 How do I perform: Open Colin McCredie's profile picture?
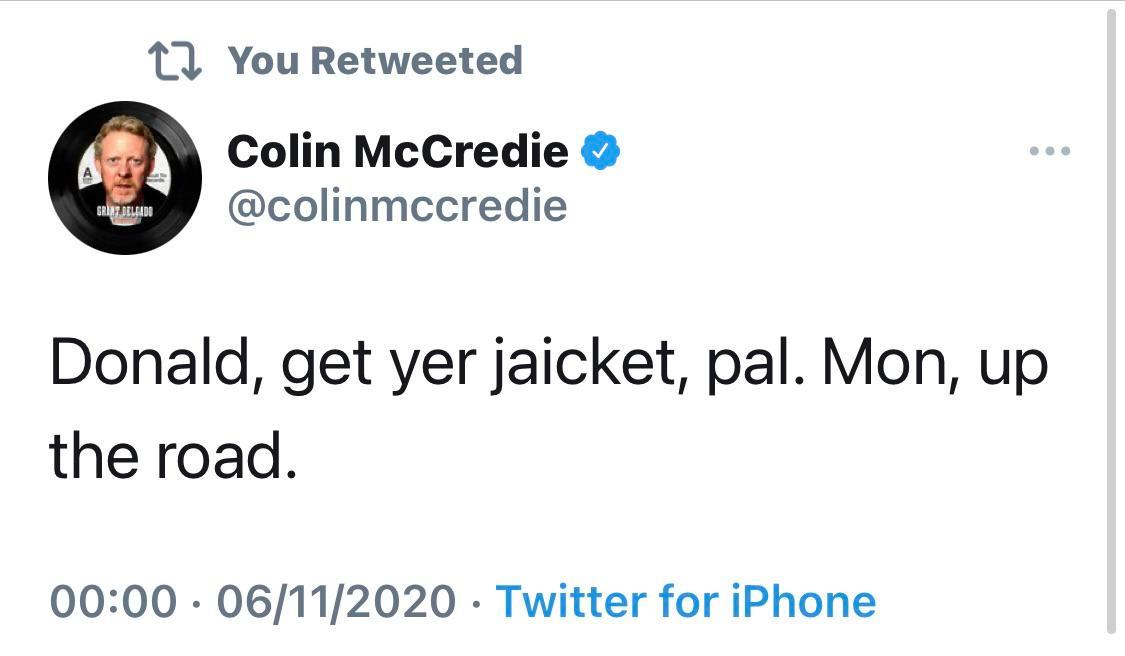tap(125, 178)
